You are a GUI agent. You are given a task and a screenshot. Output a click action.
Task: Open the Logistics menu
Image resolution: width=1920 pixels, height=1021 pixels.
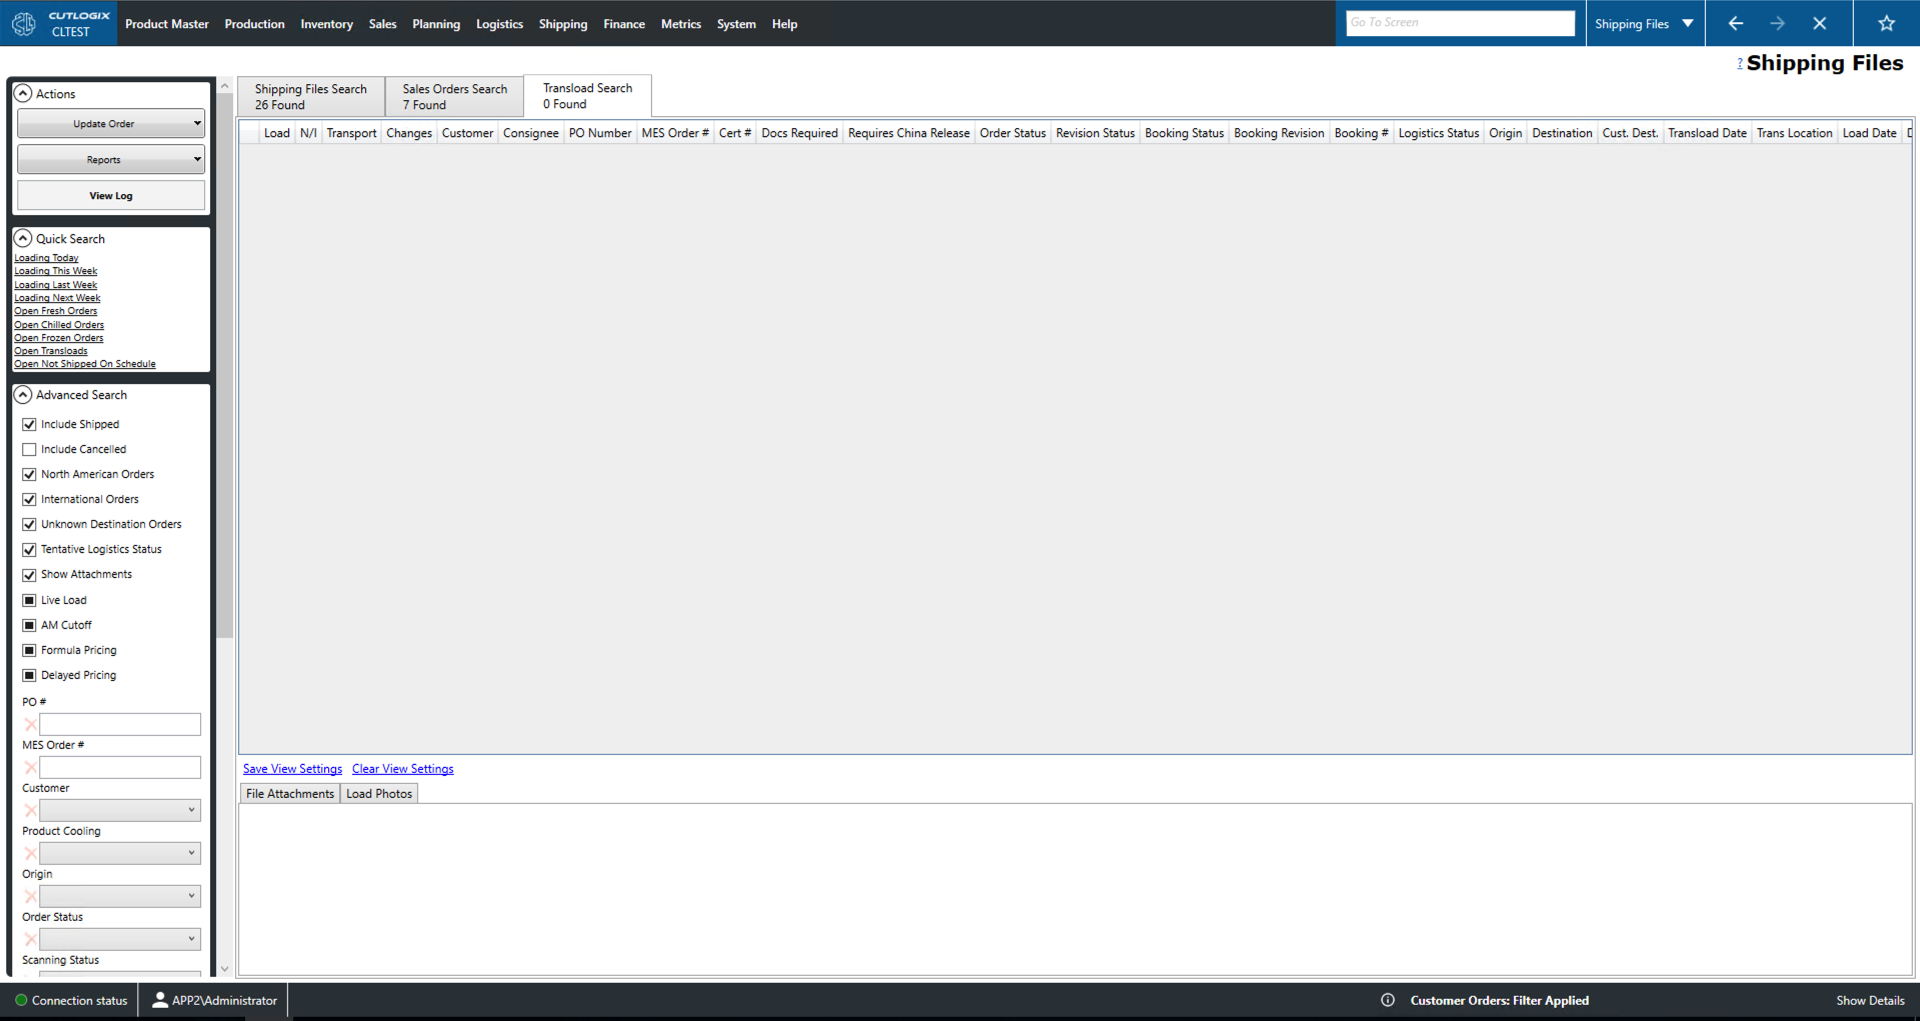(499, 23)
